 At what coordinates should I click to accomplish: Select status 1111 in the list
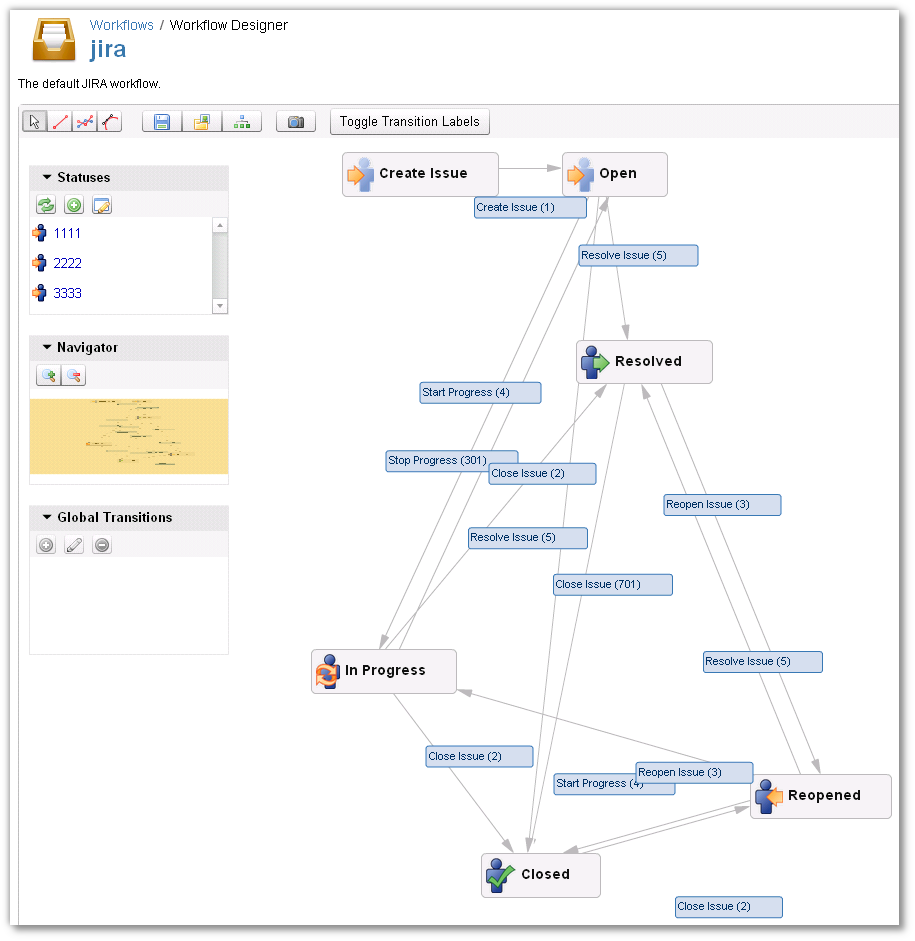click(67, 233)
